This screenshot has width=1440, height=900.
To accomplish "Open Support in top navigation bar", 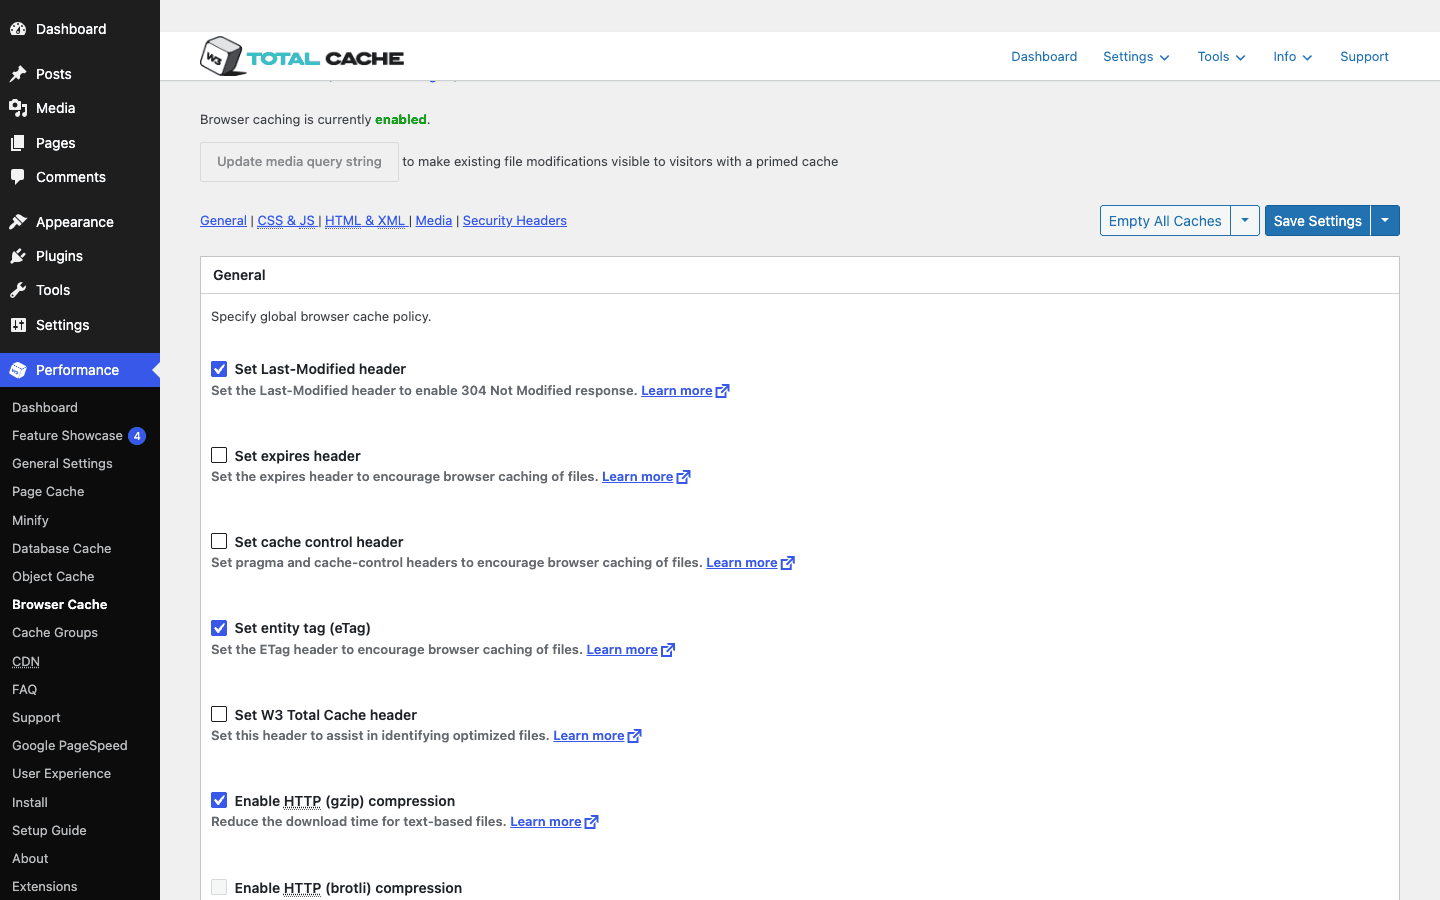I will (1364, 57).
